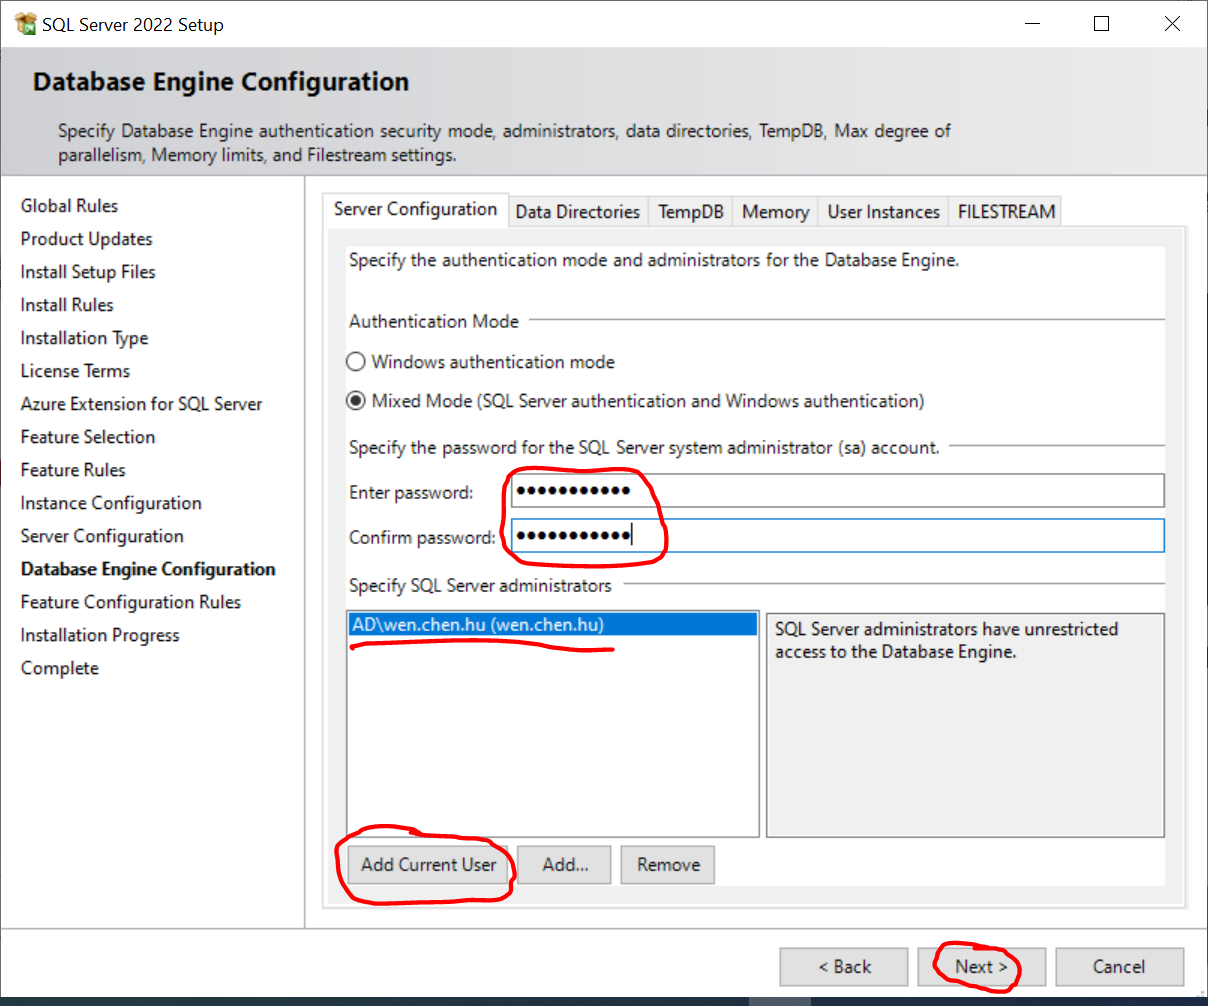
Task: Click Azure Extension for SQL Server step
Action: tap(141, 404)
